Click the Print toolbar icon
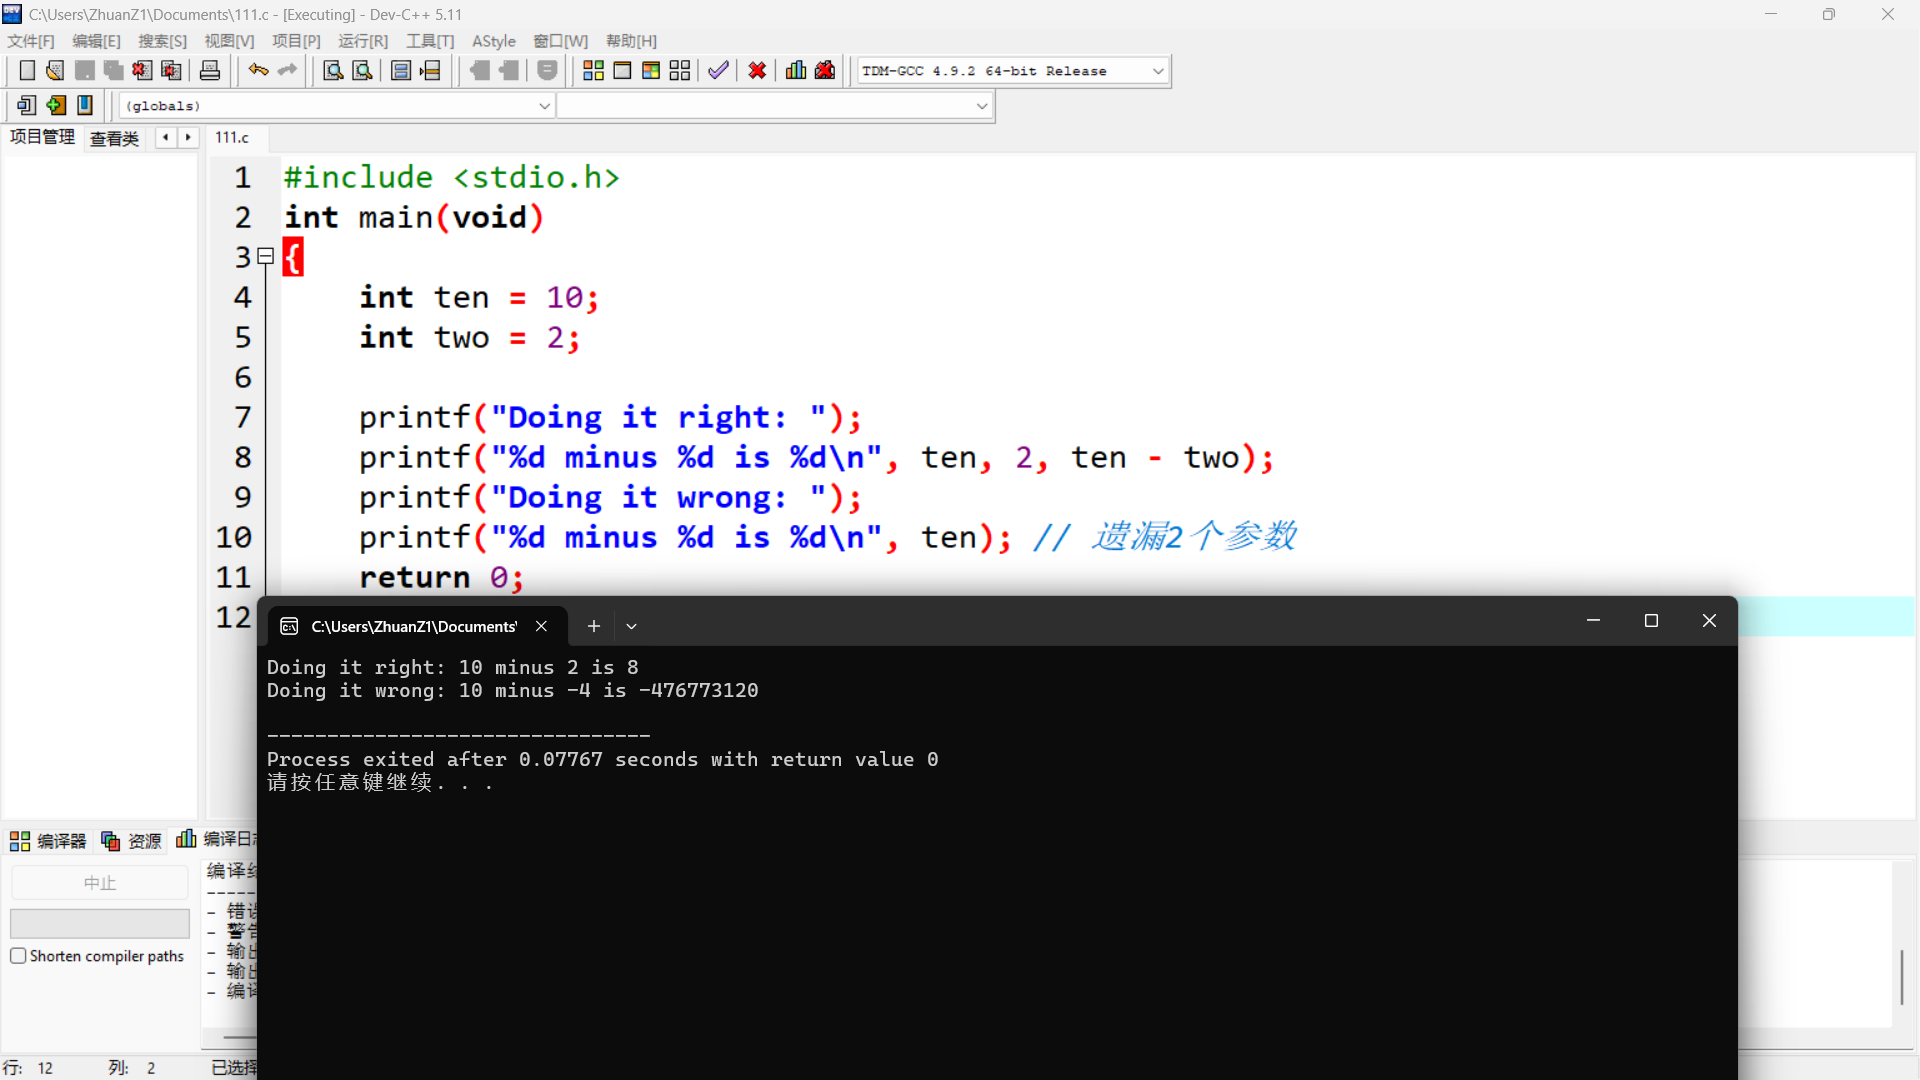The image size is (1920, 1080). pos(210,71)
